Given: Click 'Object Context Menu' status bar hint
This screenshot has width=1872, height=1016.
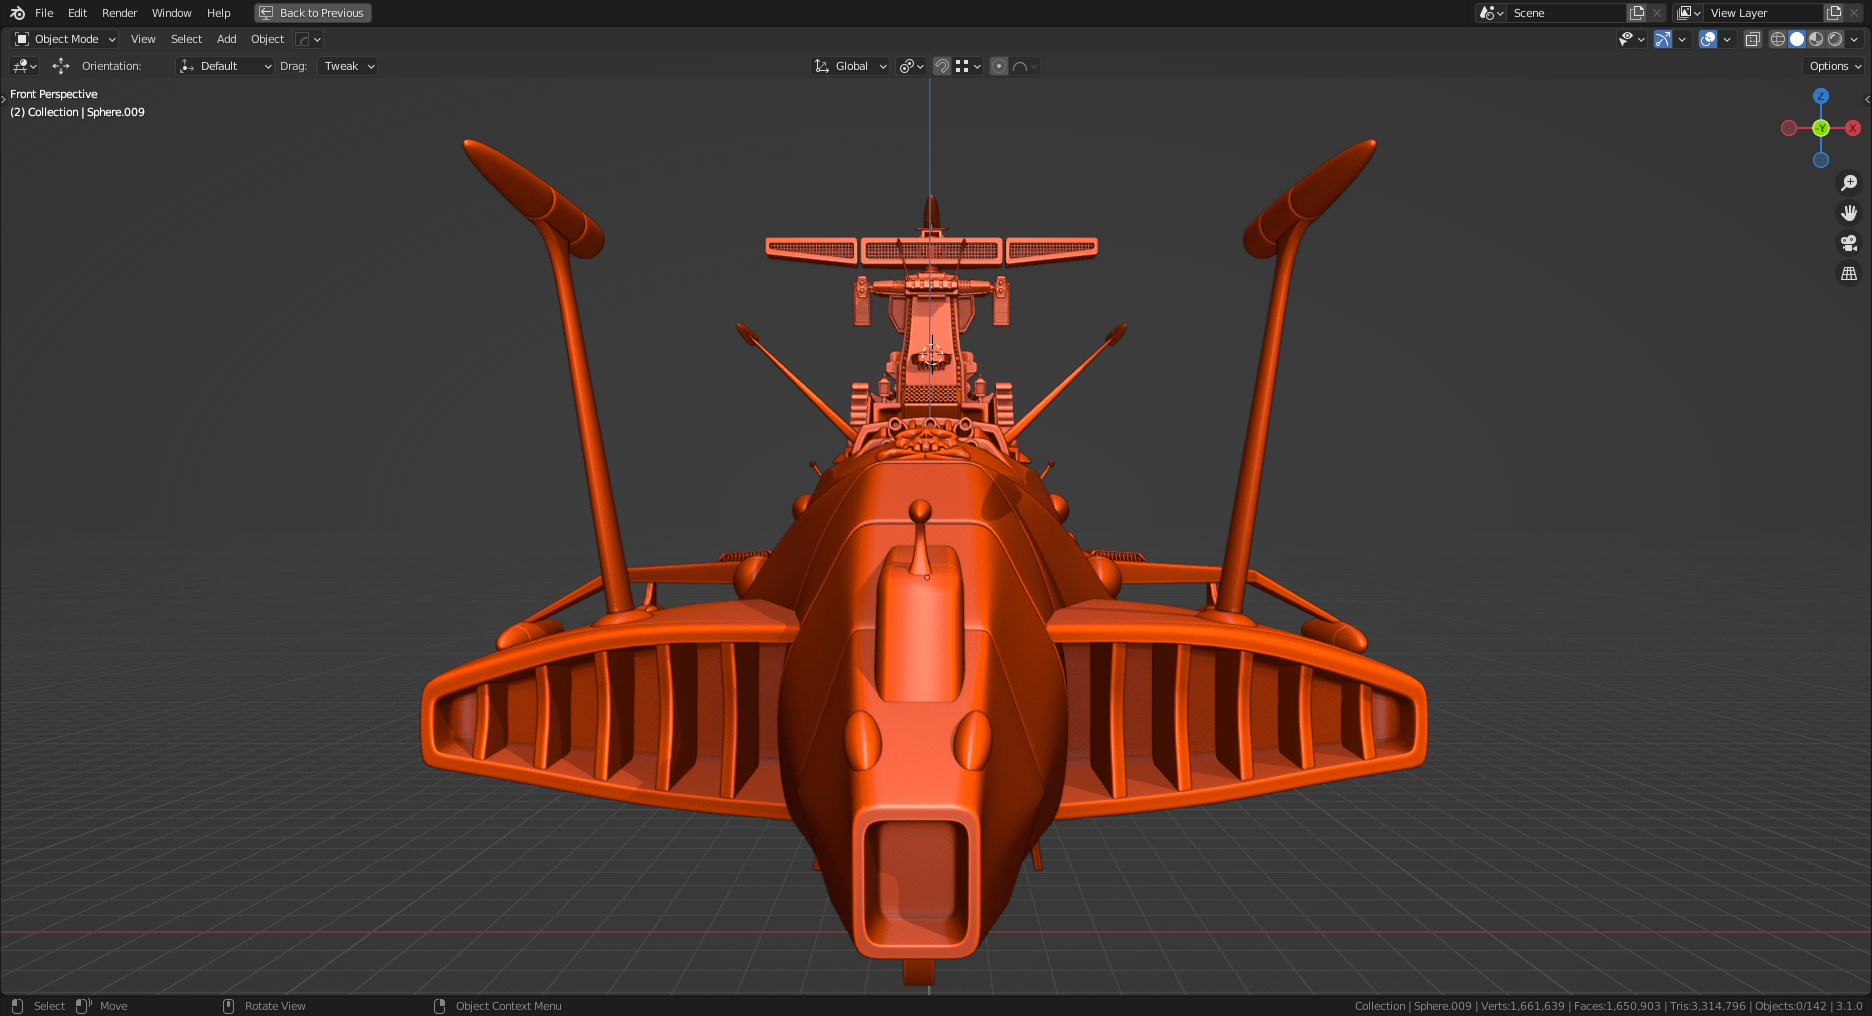Looking at the screenshot, I should click(x=508, y=1006).
